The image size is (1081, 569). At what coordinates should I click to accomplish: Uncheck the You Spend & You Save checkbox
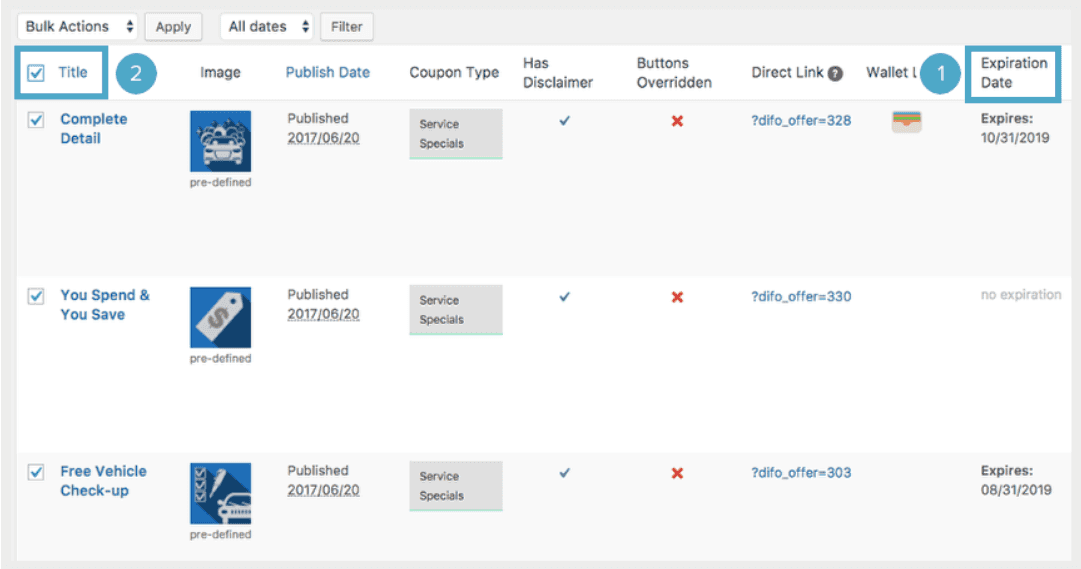36,296
